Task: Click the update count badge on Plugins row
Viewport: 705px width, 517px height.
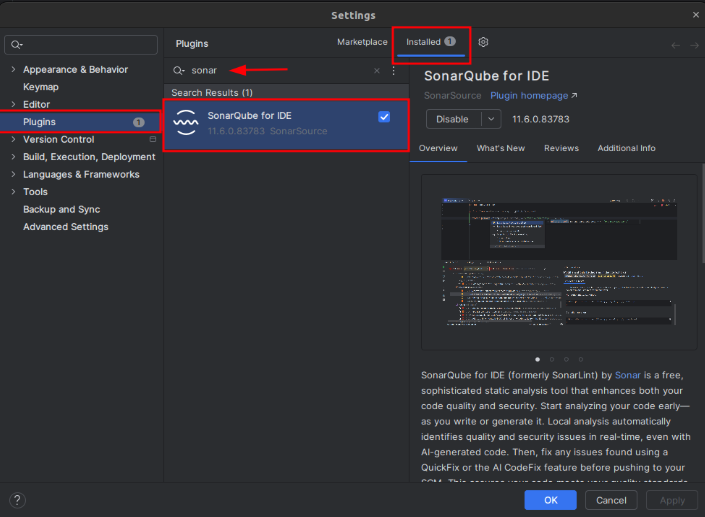Action: tap(139, 122)
